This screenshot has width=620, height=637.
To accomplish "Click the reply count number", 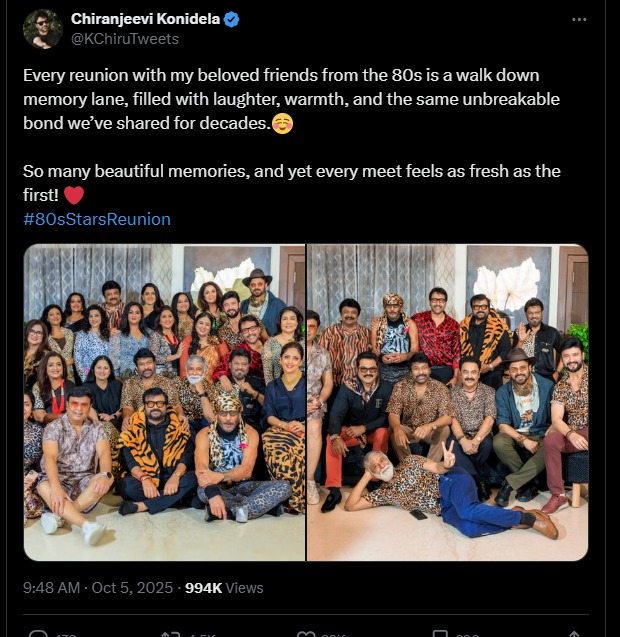I will (68, 634).
